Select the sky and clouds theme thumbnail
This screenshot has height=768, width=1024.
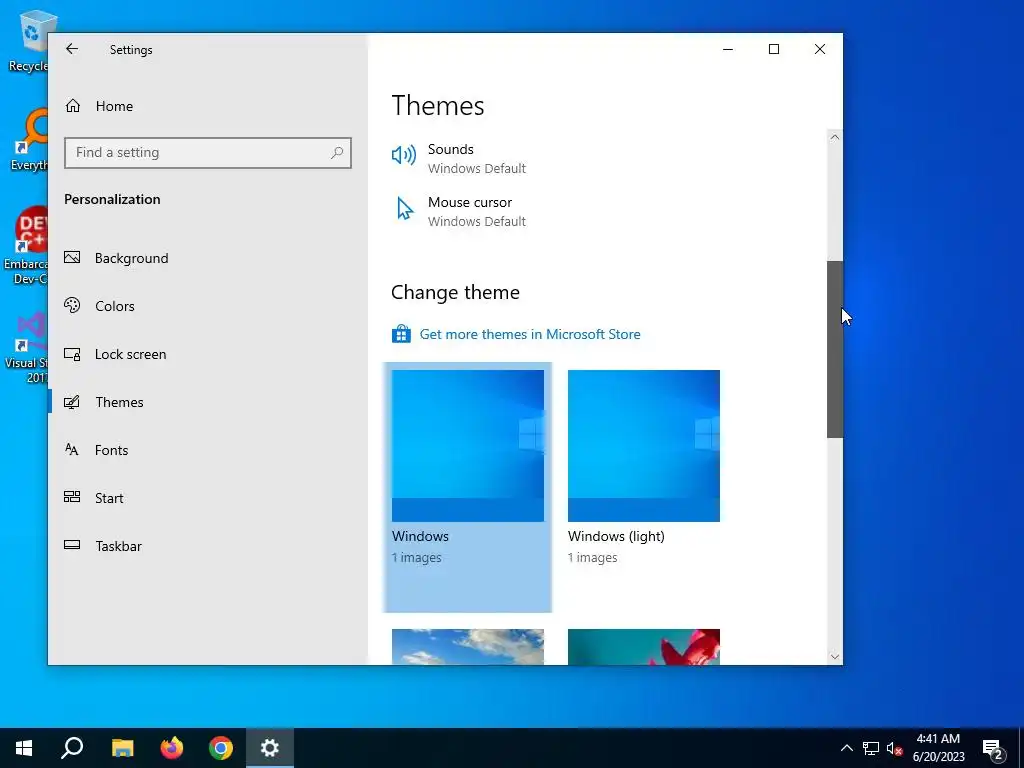tap(468, 647)
